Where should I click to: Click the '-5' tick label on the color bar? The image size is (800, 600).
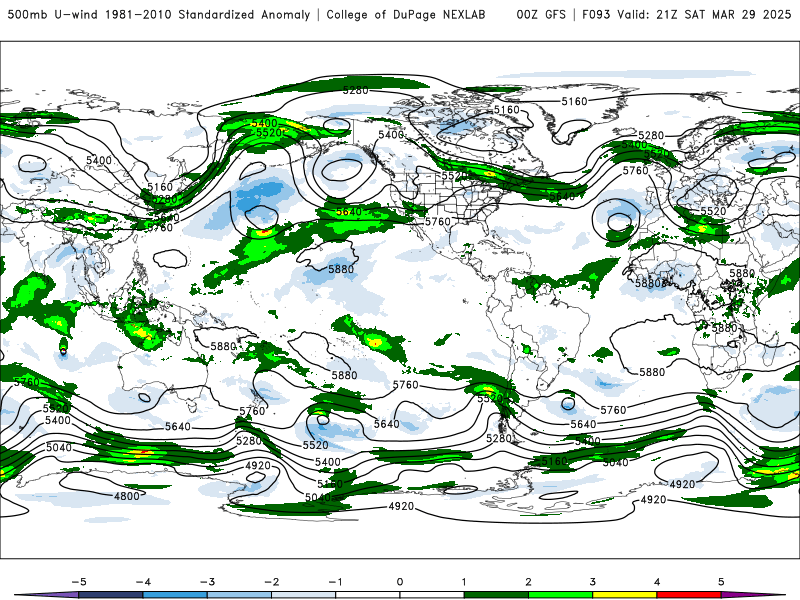pyautogui.click(x=79, y=582)
